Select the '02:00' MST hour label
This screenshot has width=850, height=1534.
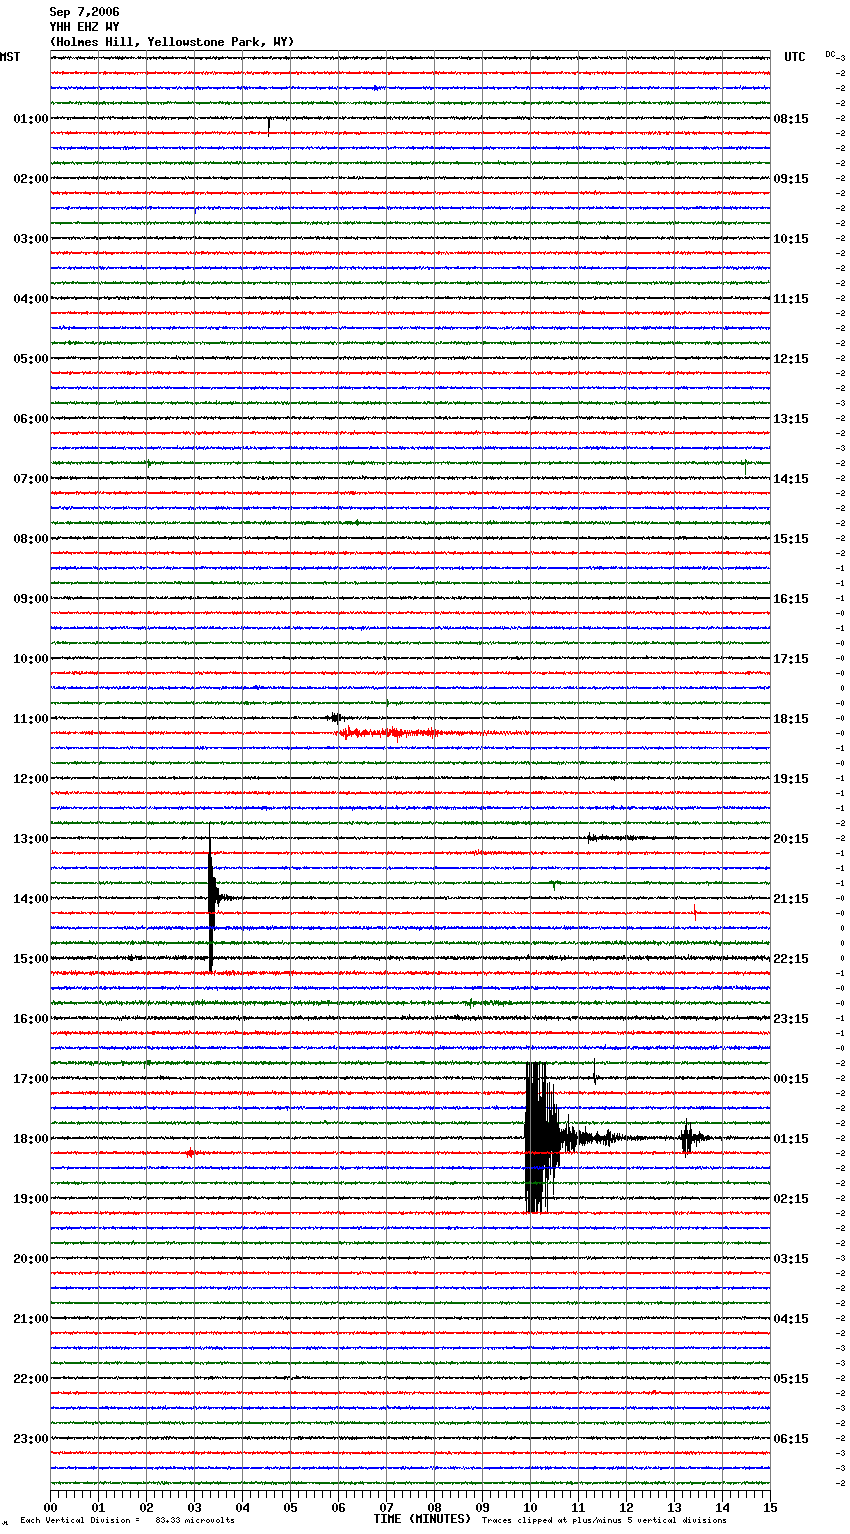point(31,179)
